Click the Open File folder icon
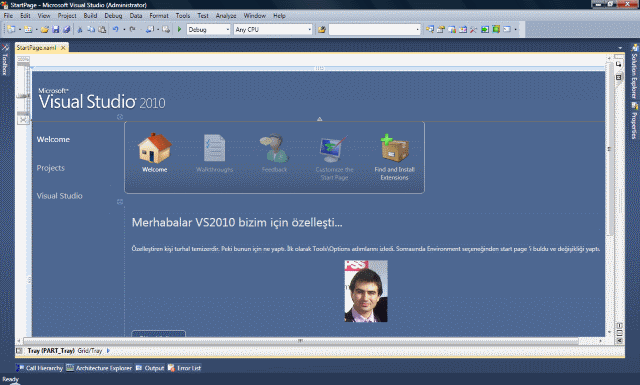The width and height of the screenshot is (640, 385). pos(44,29)
